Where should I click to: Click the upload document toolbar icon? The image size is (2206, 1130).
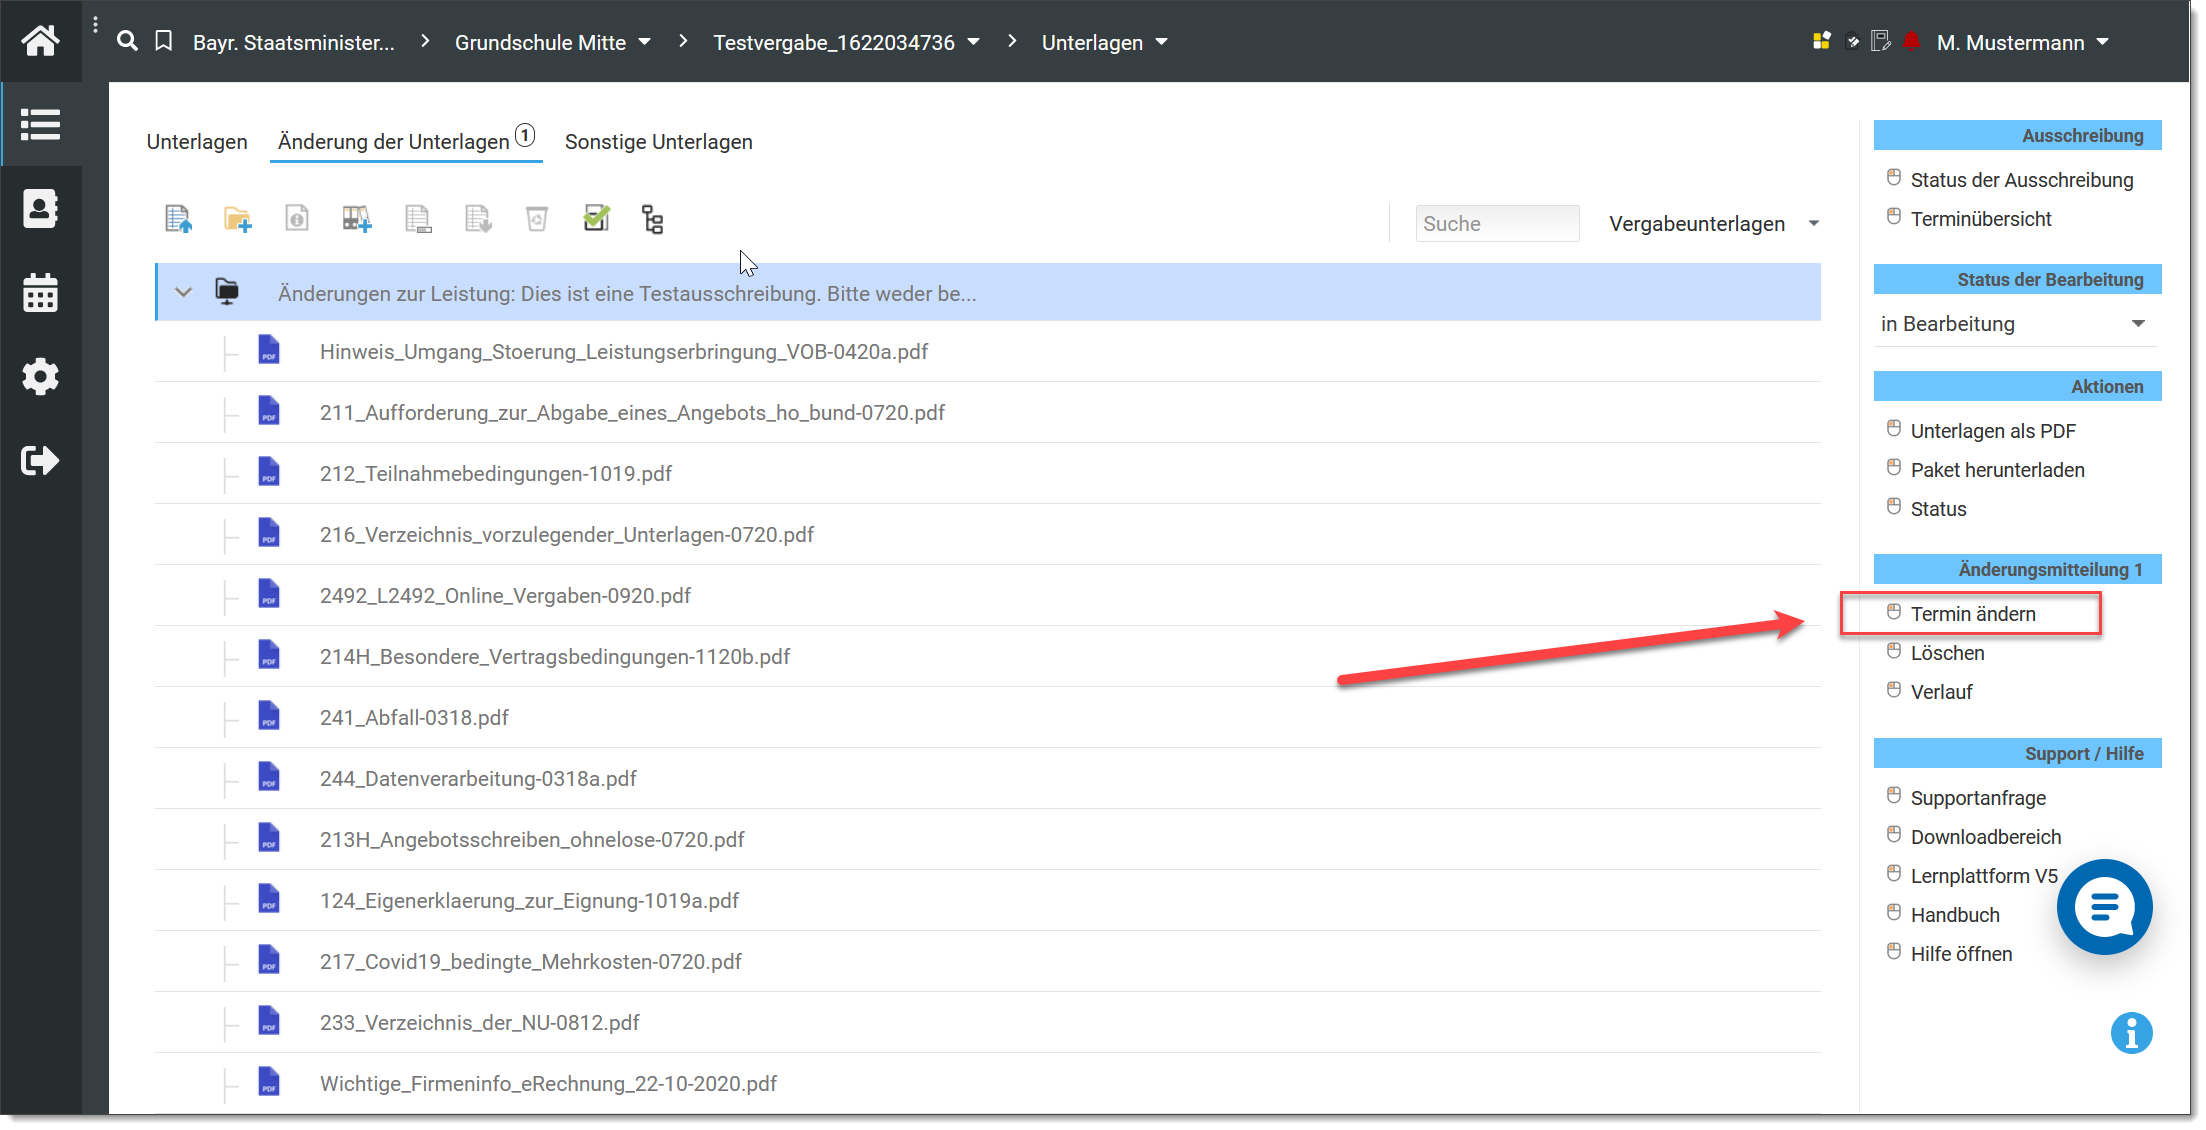click(x=178, y=219)
